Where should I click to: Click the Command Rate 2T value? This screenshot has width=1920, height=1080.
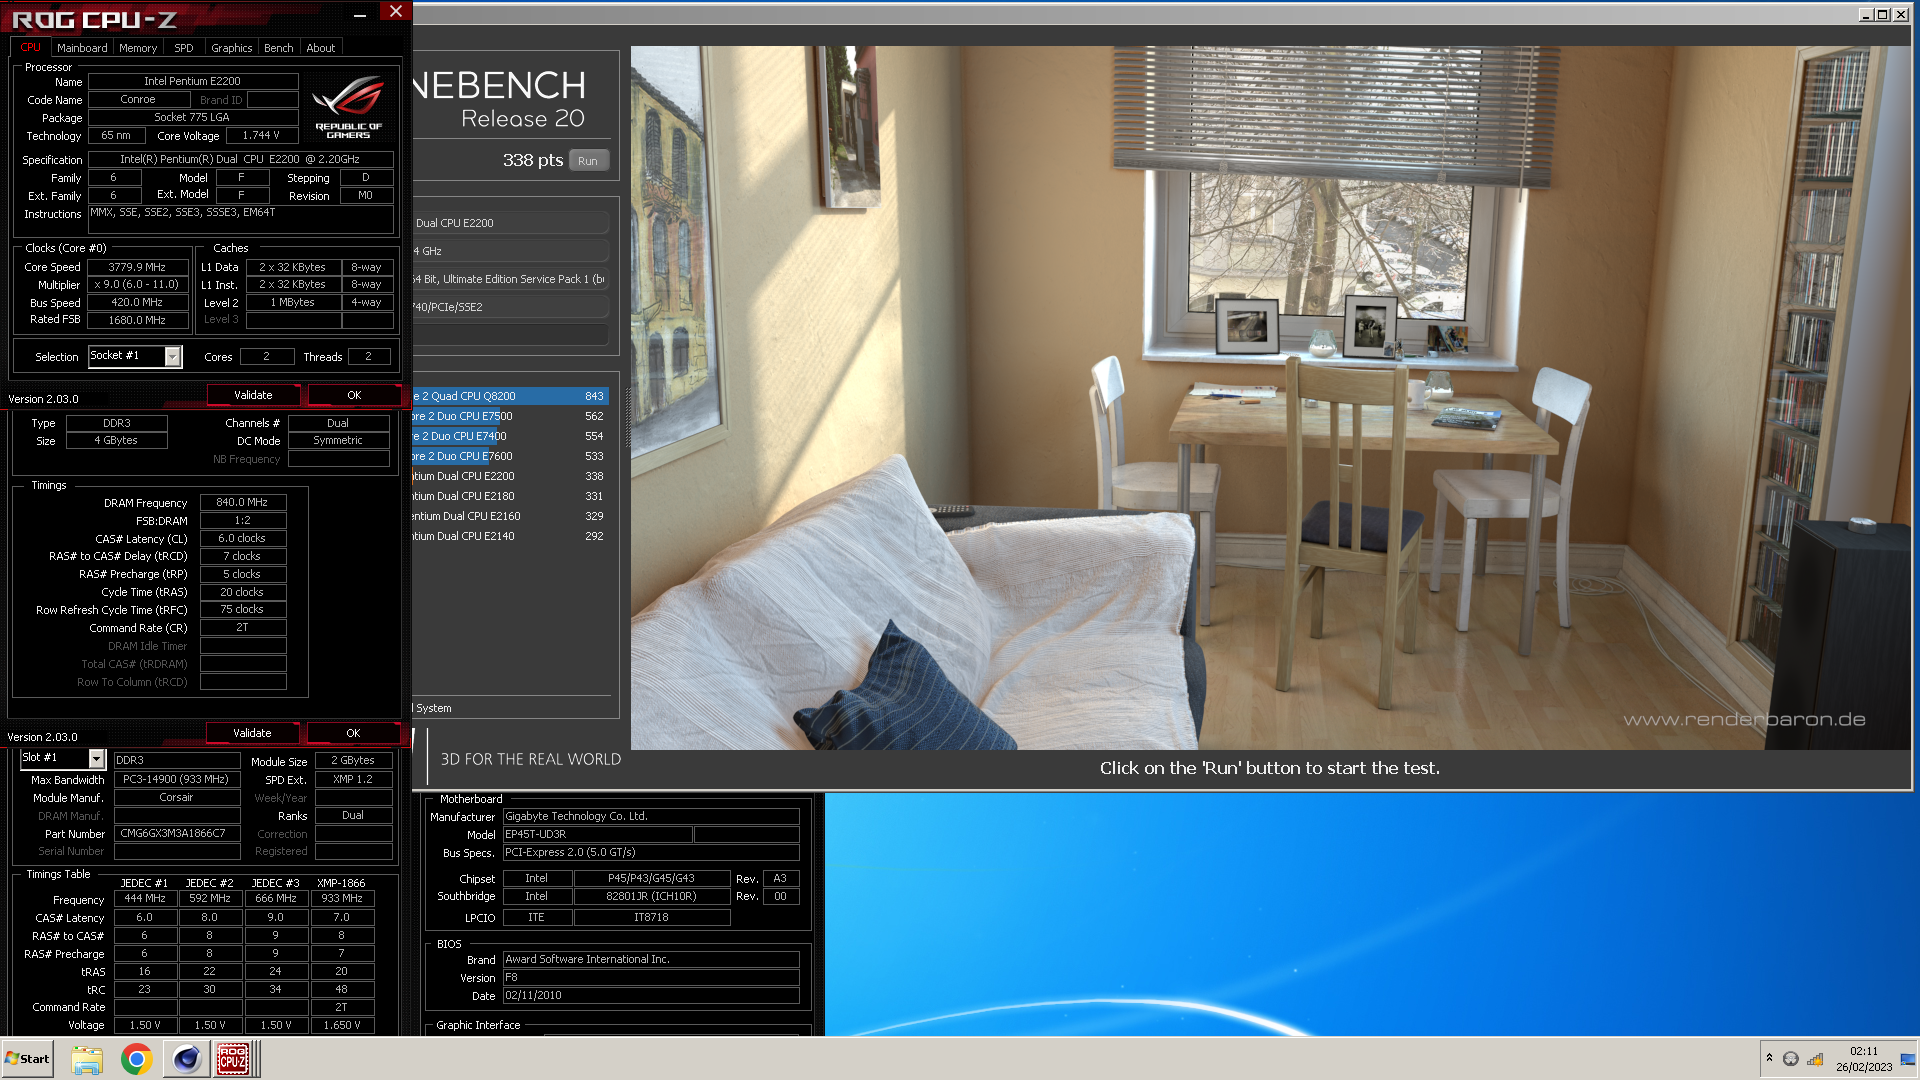point(242,627)
